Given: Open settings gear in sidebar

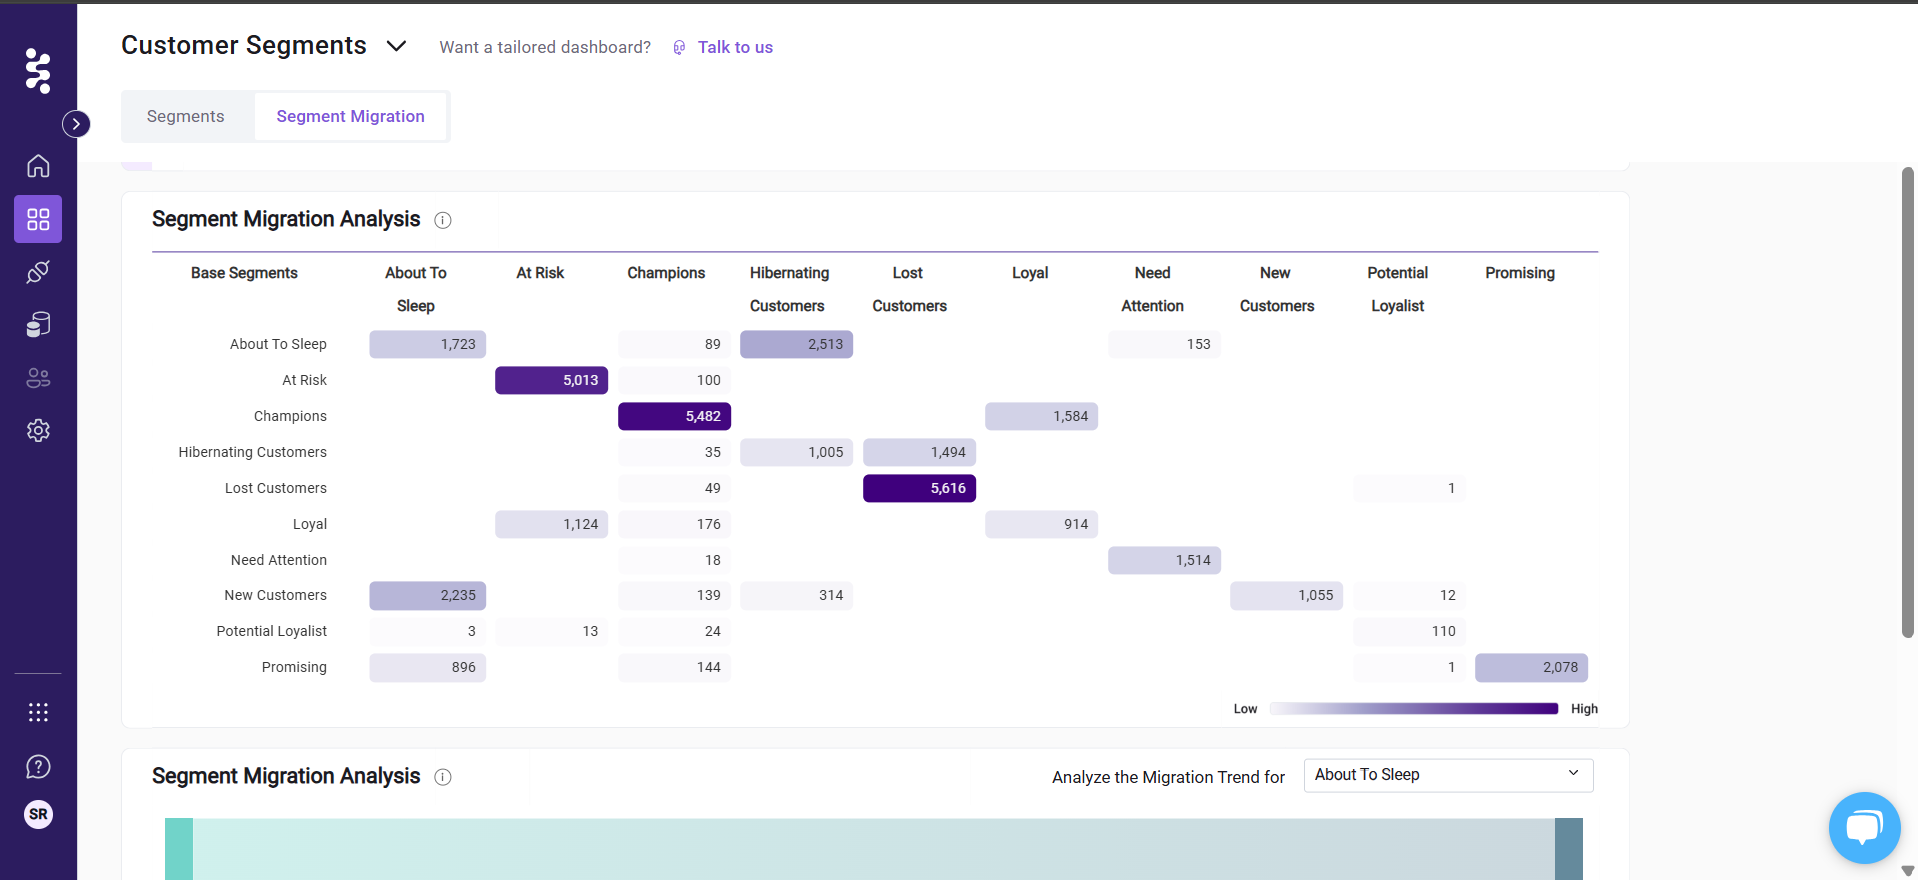Looking at the screenshot, I should coord(38,430).
